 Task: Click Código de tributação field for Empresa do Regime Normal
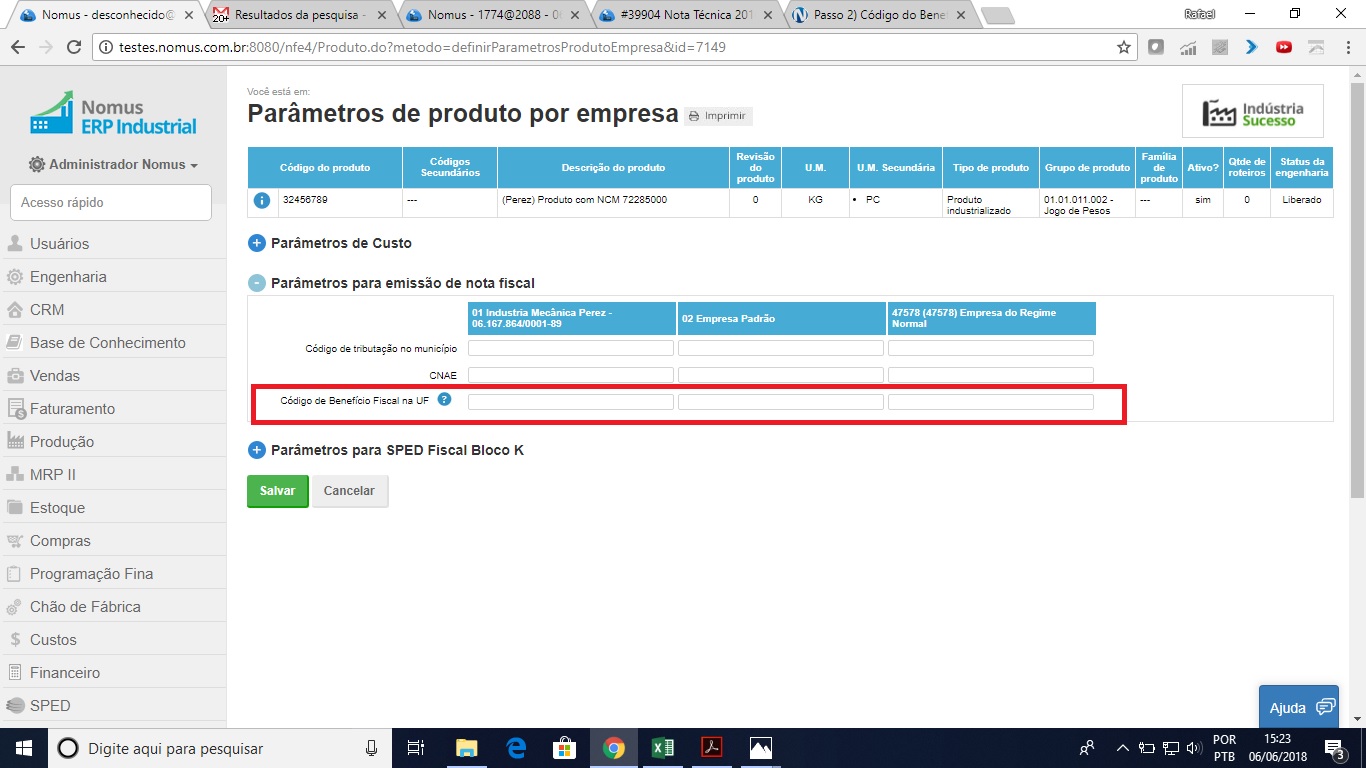click(x=991, y=348)
